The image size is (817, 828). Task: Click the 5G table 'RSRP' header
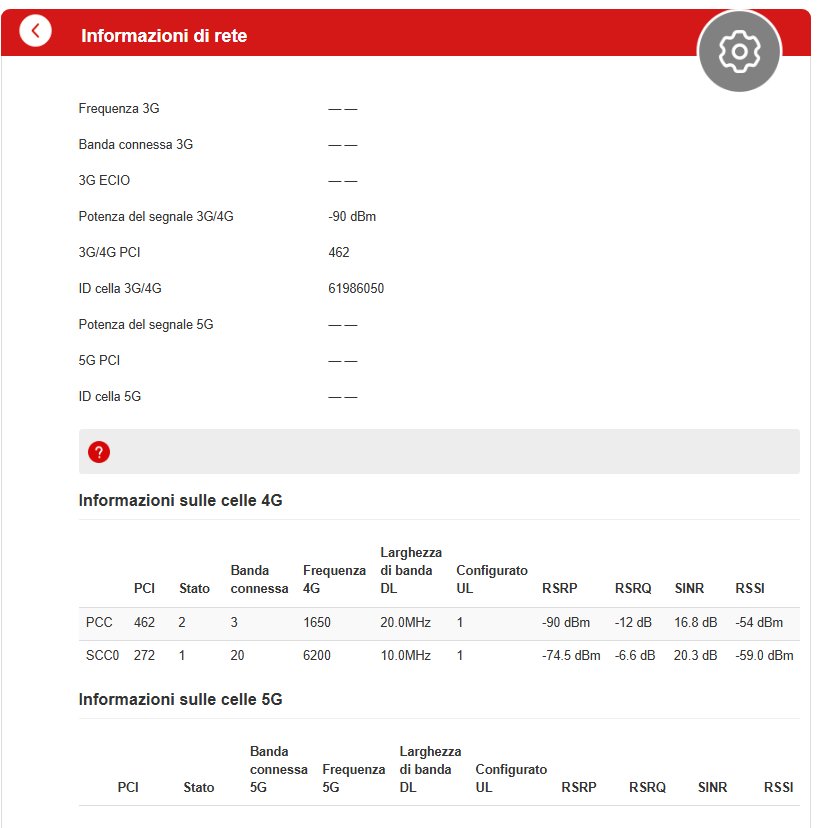click(579, 787)
